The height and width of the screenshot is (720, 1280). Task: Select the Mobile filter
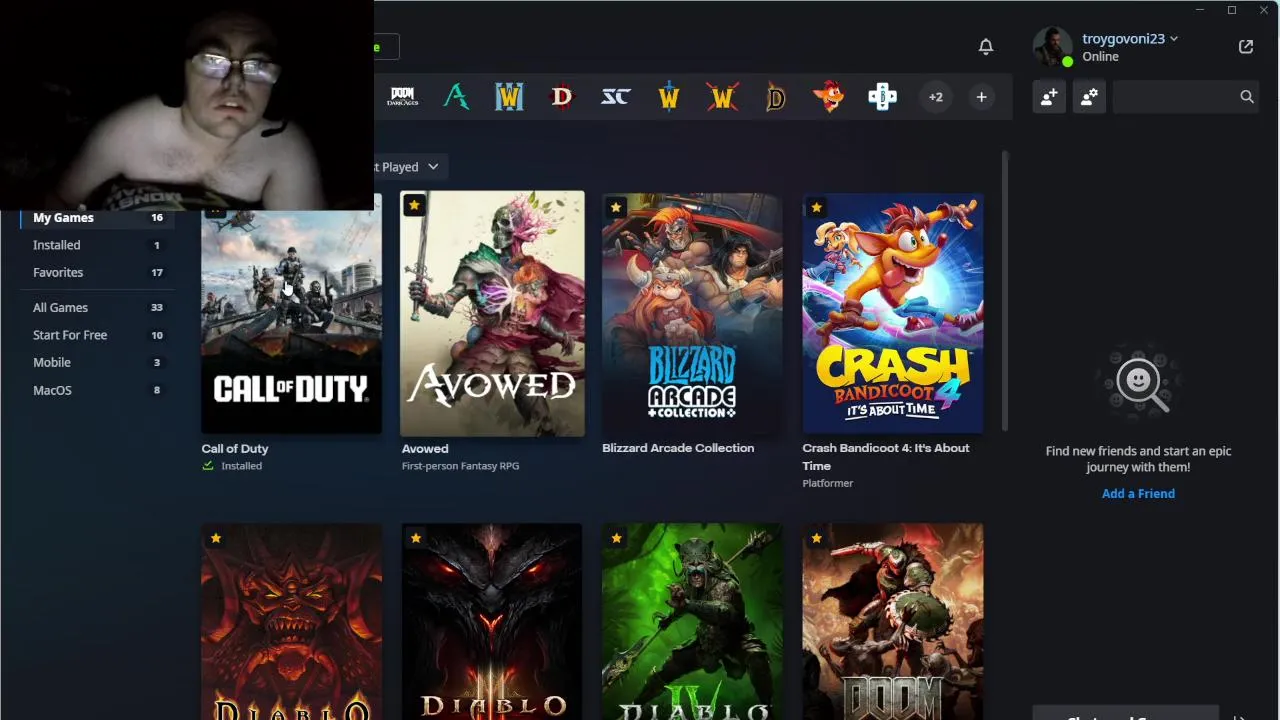(x=97, y=363)
